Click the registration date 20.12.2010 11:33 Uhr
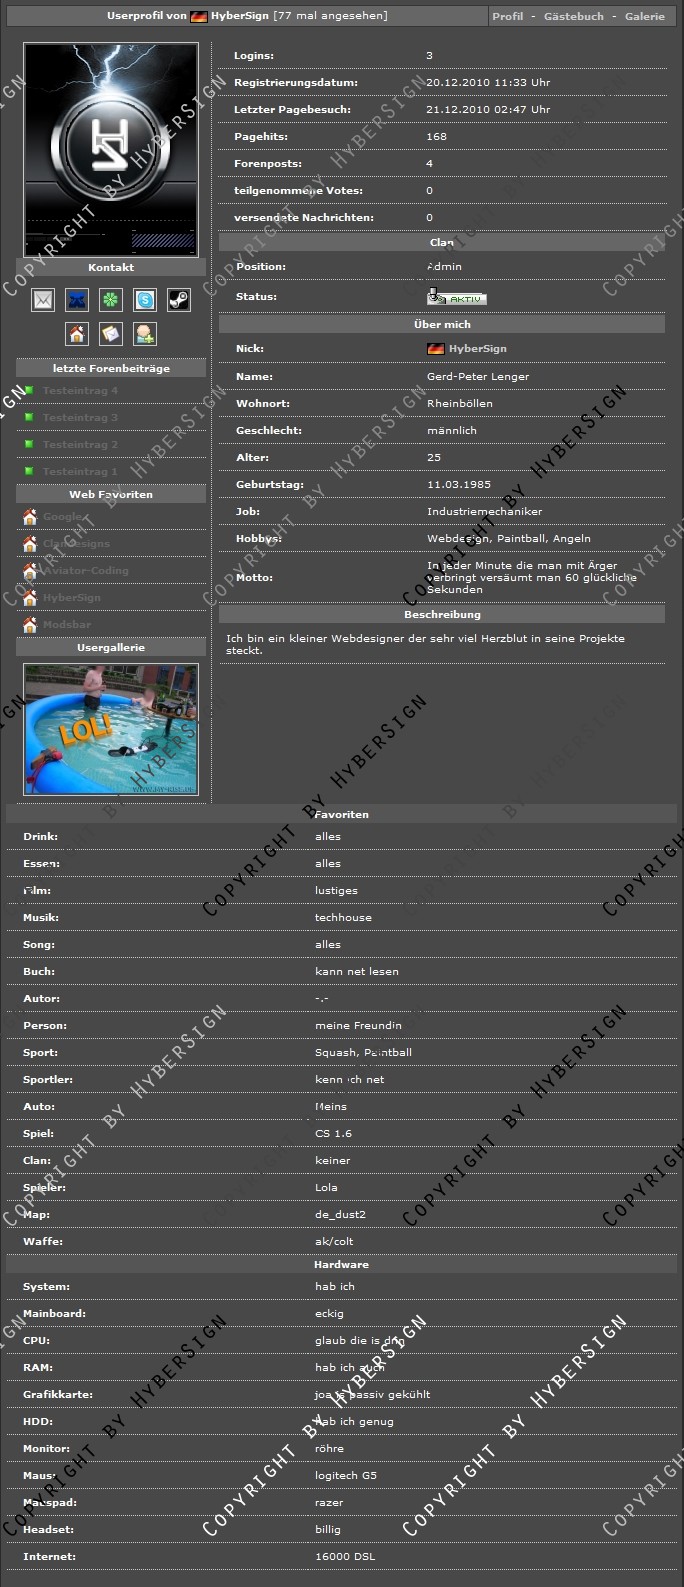This screenshot has width=684, height=1587. click(488, 82)
